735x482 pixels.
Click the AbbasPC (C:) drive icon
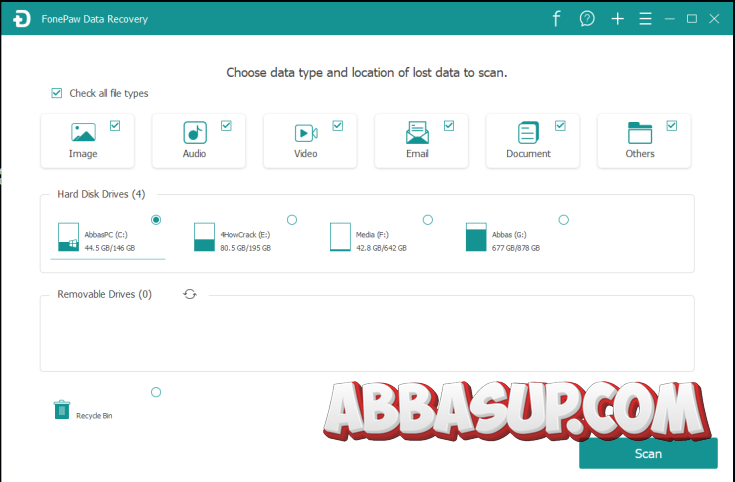68,237
